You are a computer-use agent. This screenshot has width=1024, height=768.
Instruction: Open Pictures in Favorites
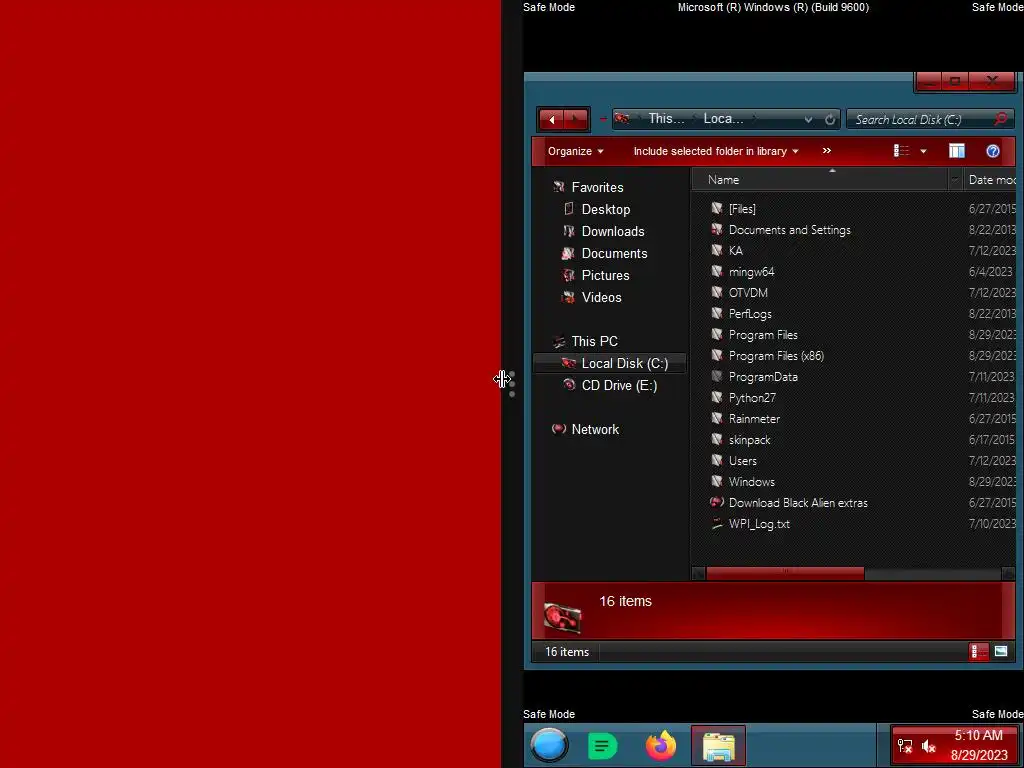[x=605, y=276]
